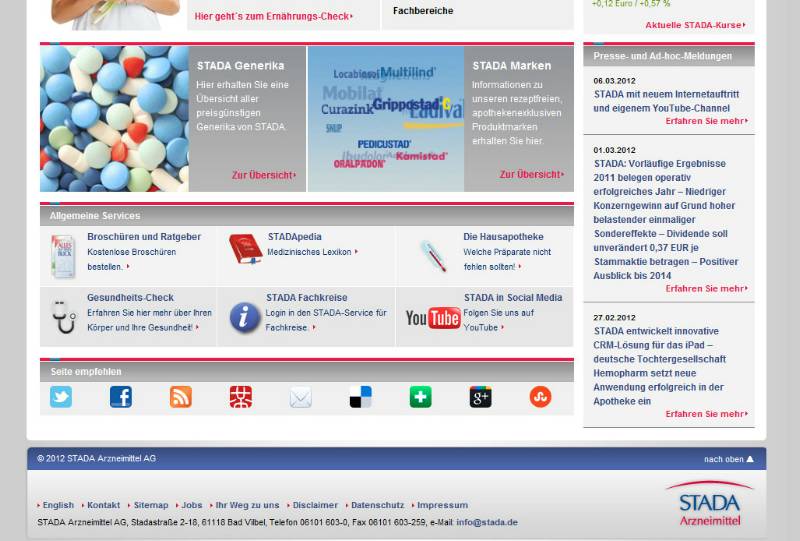The width and height of the screenshot is (800, 541).
Task: Click 'Medizinisches Lexikon' link
Action: [312, 252]
